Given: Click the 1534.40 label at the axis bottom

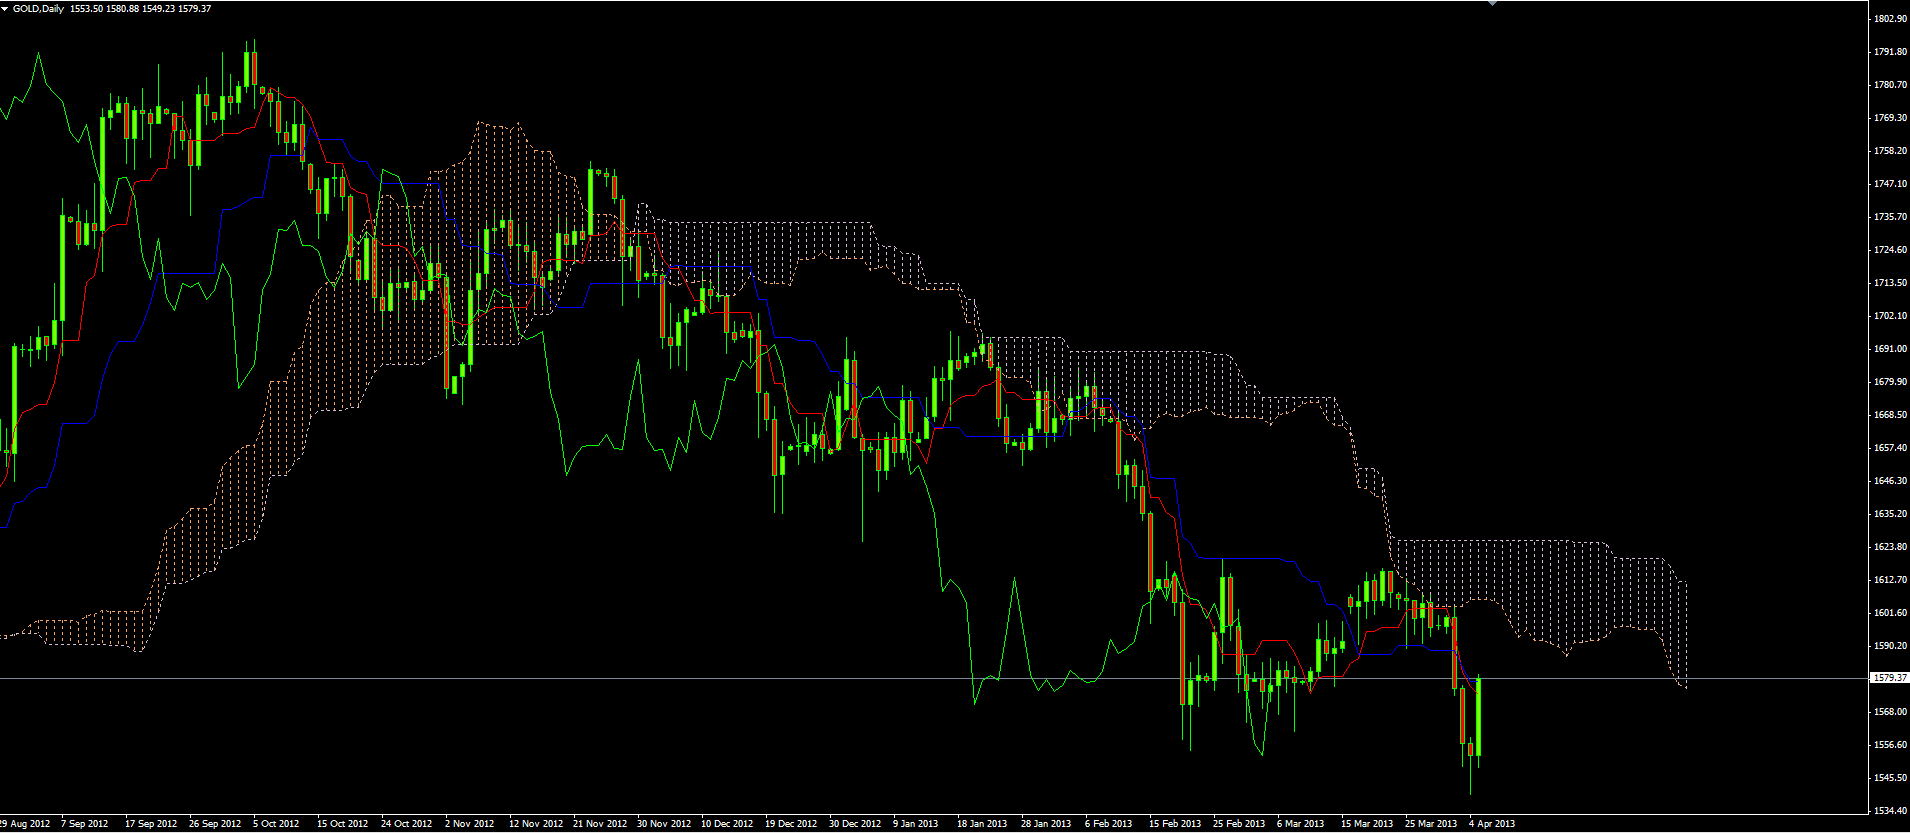Looking at the screenshot, I should coord(1889,811).
